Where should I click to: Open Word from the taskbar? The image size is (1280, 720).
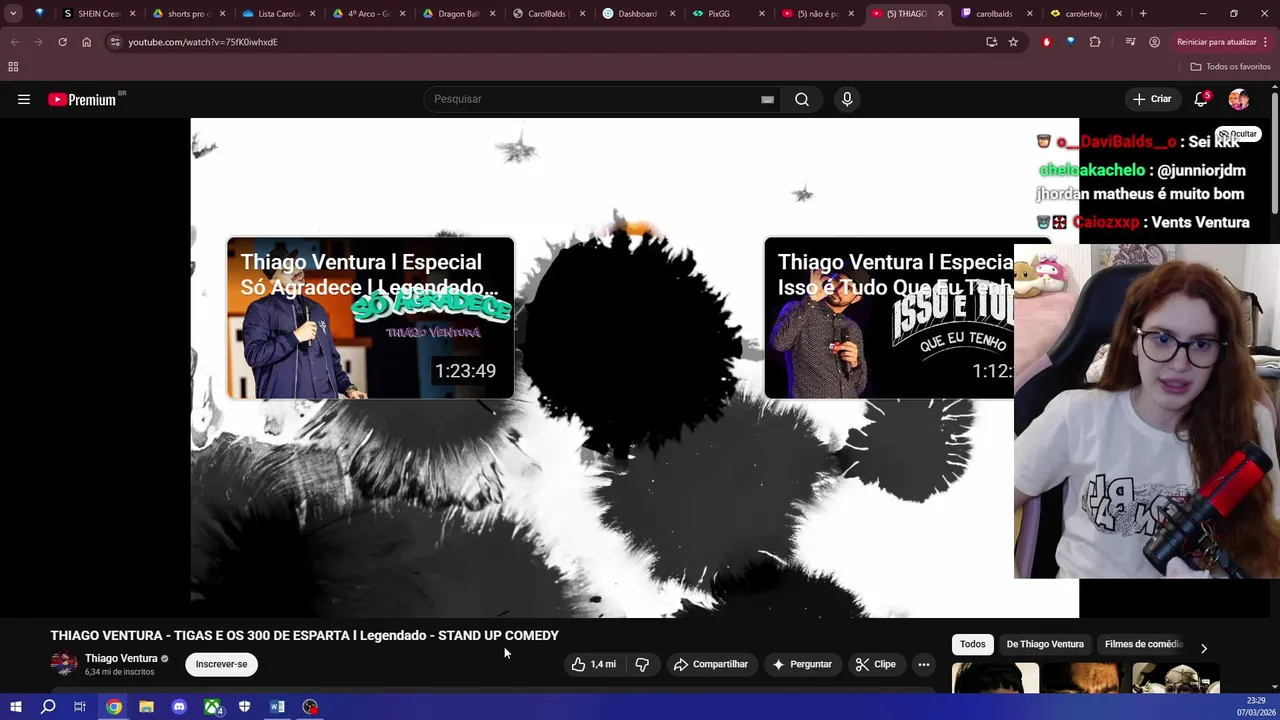tap(277, 707)
